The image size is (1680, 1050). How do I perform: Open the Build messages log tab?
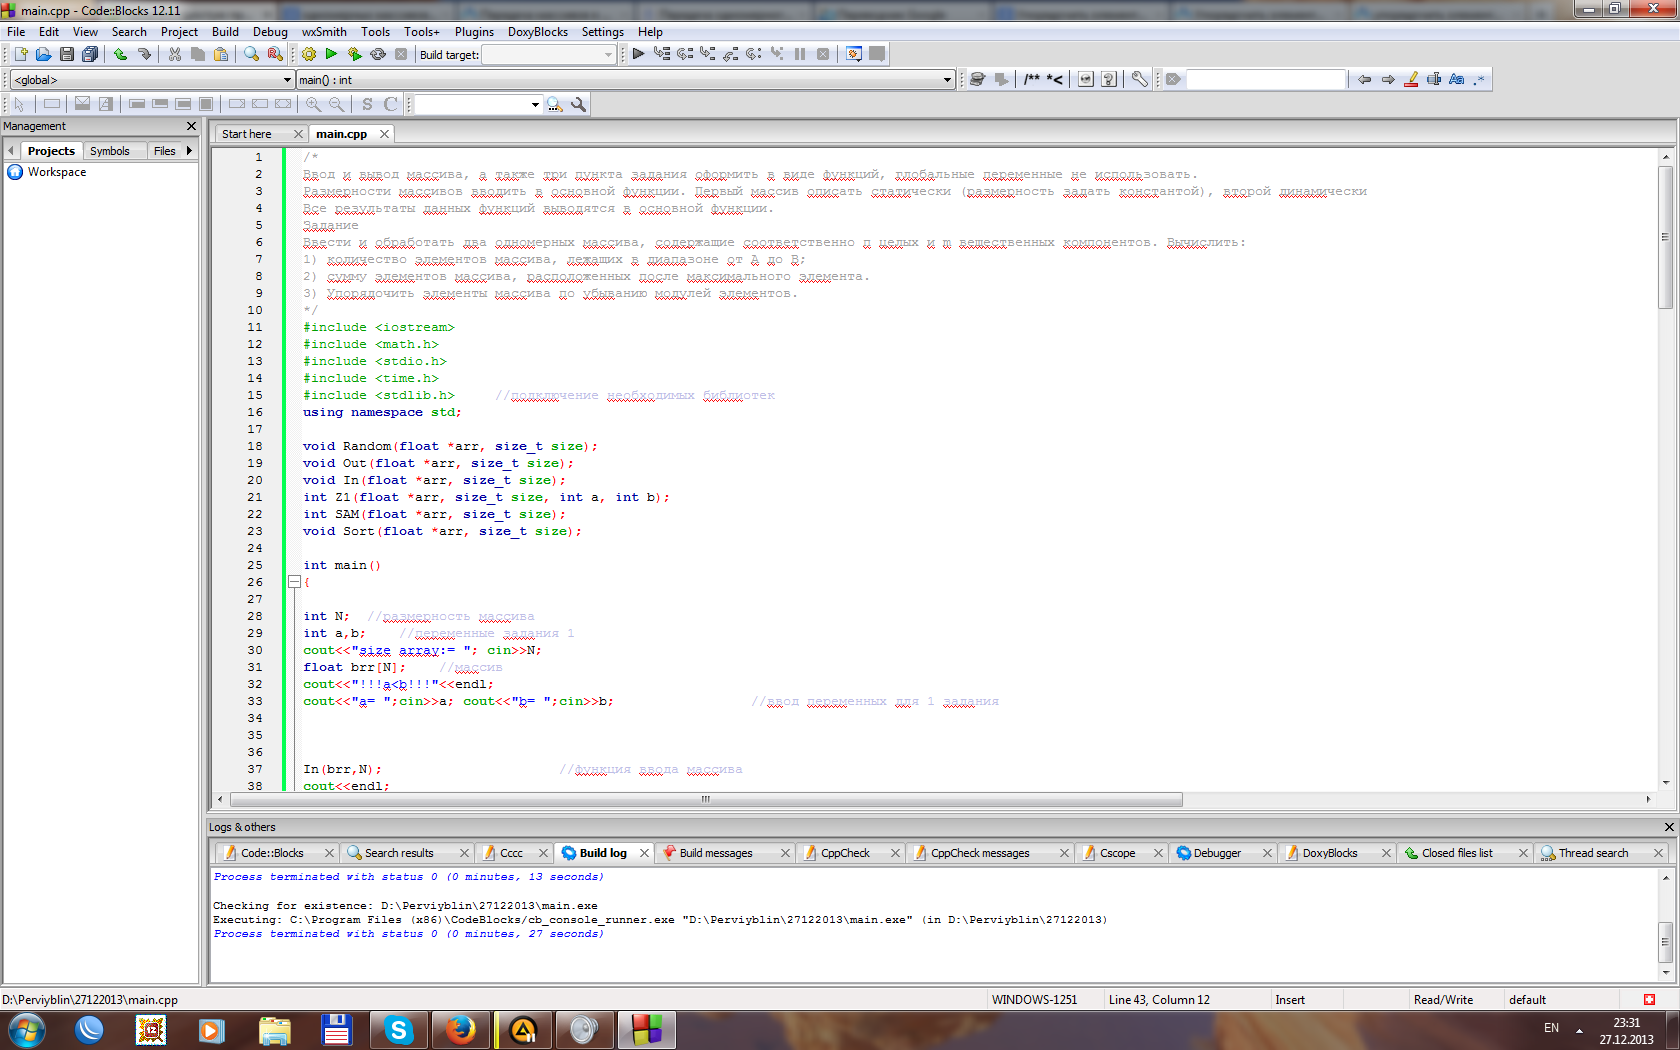point(716,853)
